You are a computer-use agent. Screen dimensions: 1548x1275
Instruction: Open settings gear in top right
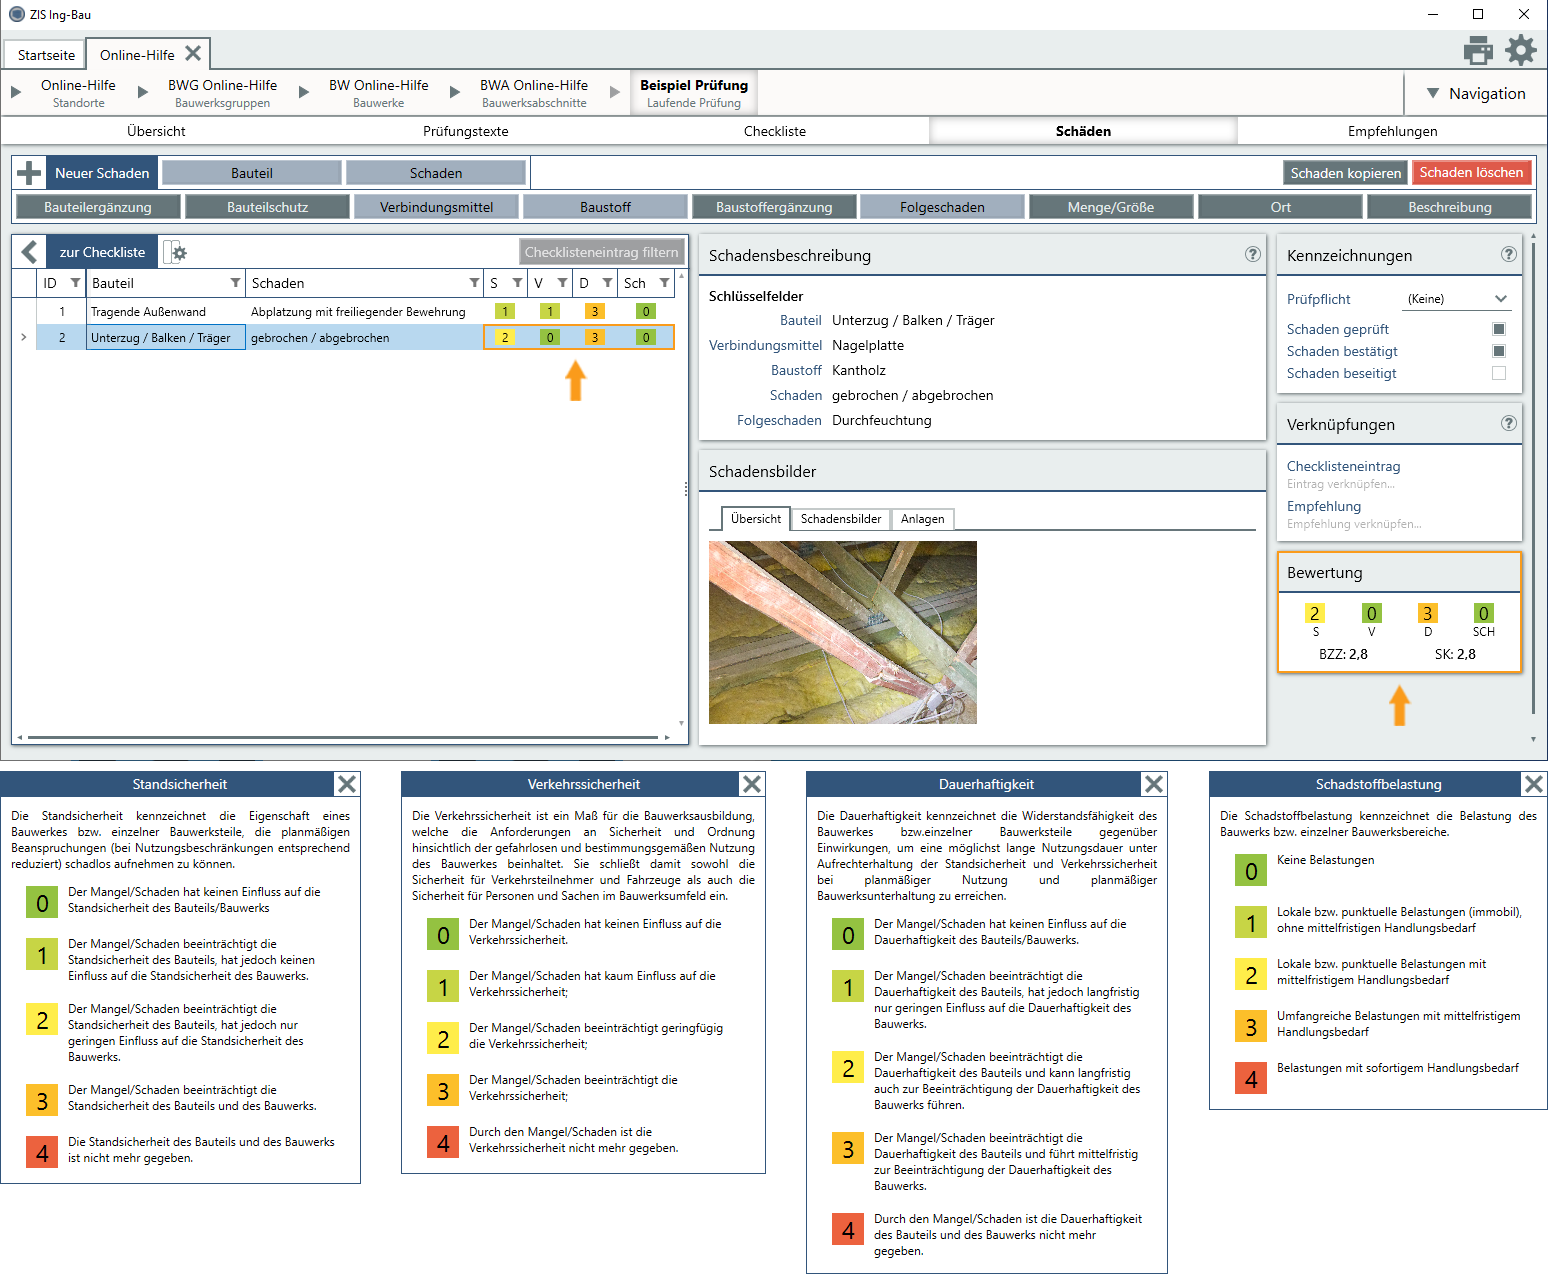1521,50
